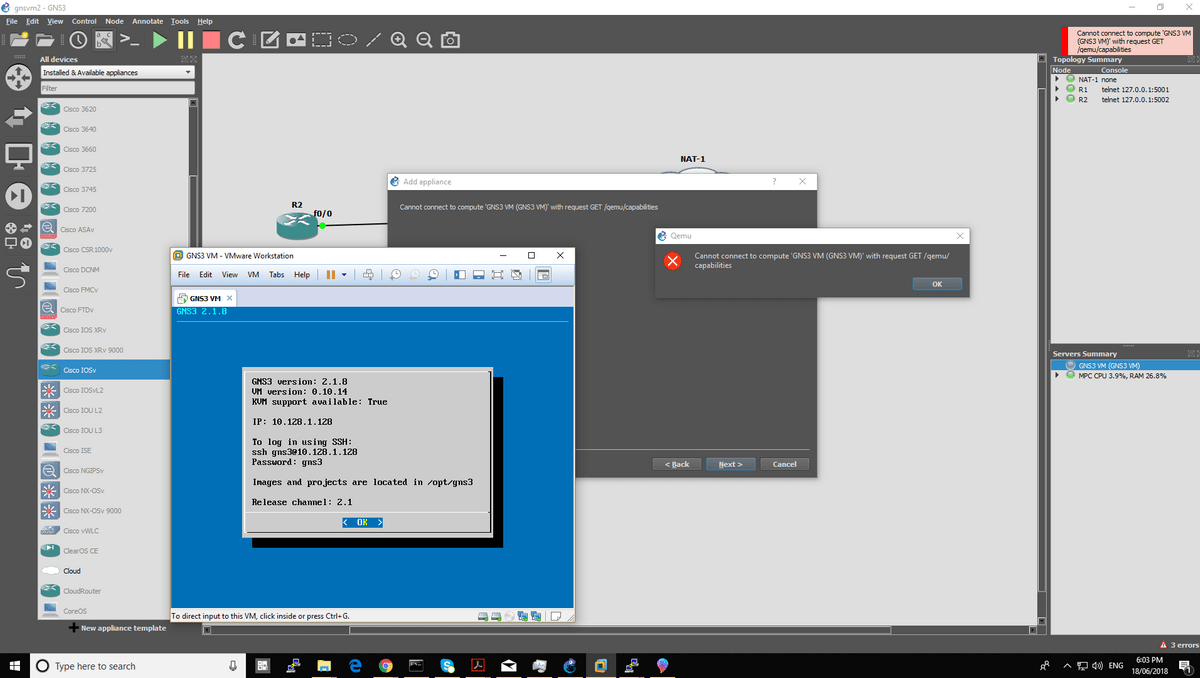Expand the R1 node in Topology Summary
This screenshot has height=678, width=1200.
[x=1056, y=89]
